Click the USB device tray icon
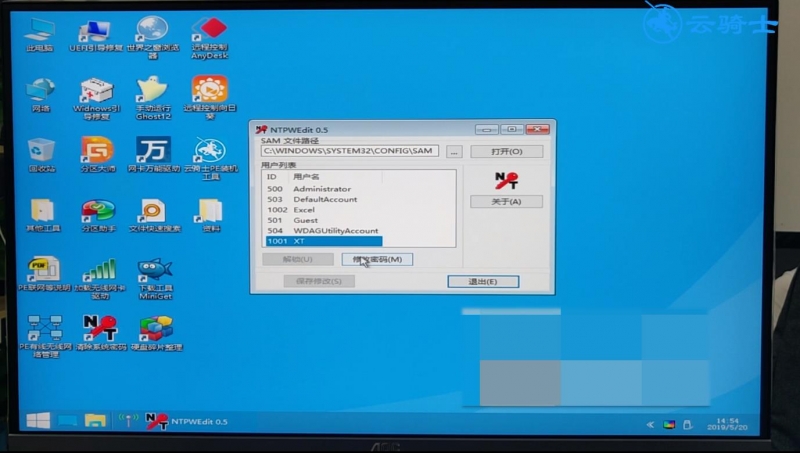Screen dimensions: 800x453 pyautogui.click(x=687, y=424)
